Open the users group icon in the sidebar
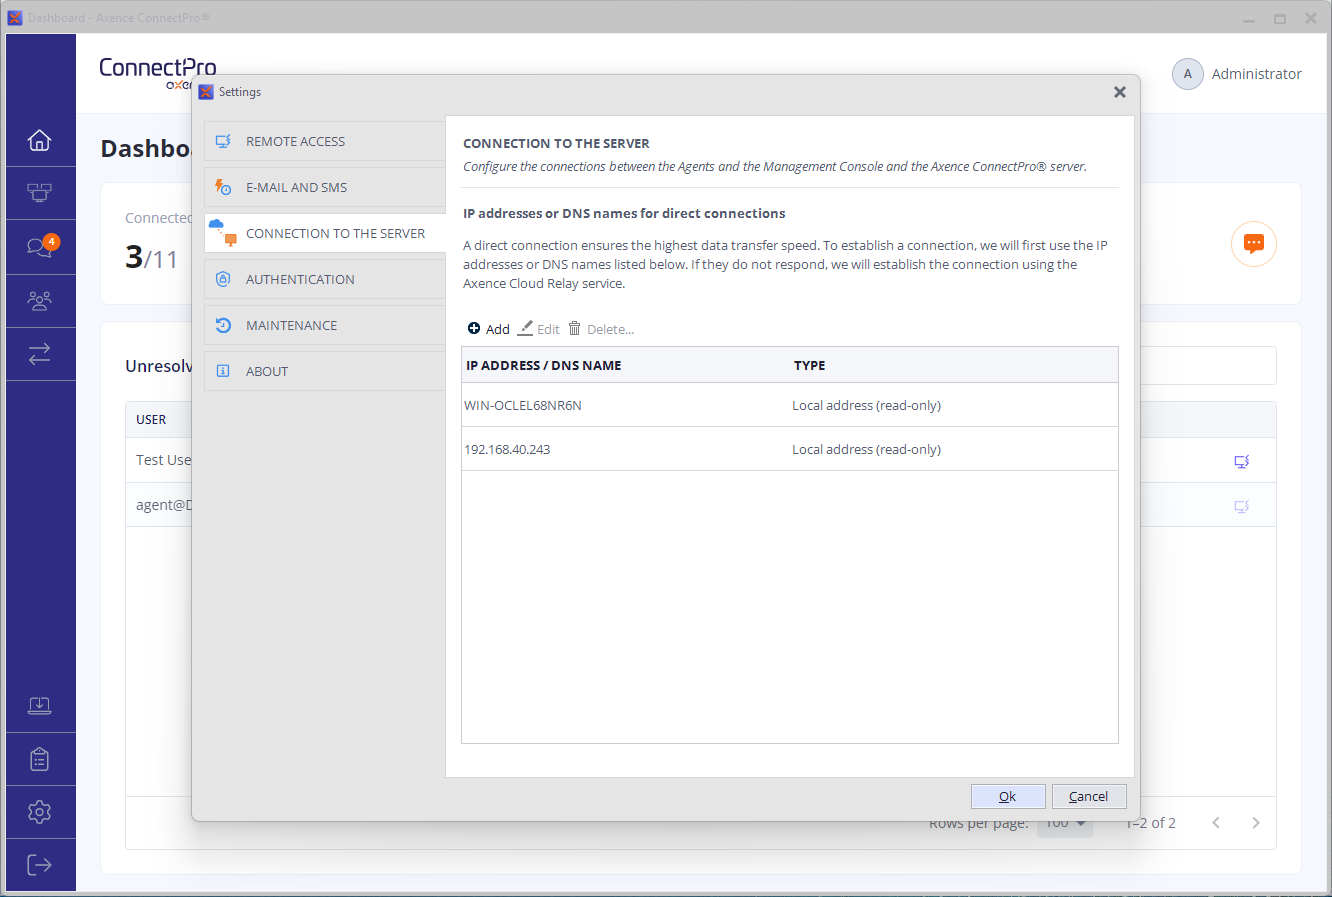Image resolution: width=1332 pixels, height=897 pixels. tap(40, 300)
